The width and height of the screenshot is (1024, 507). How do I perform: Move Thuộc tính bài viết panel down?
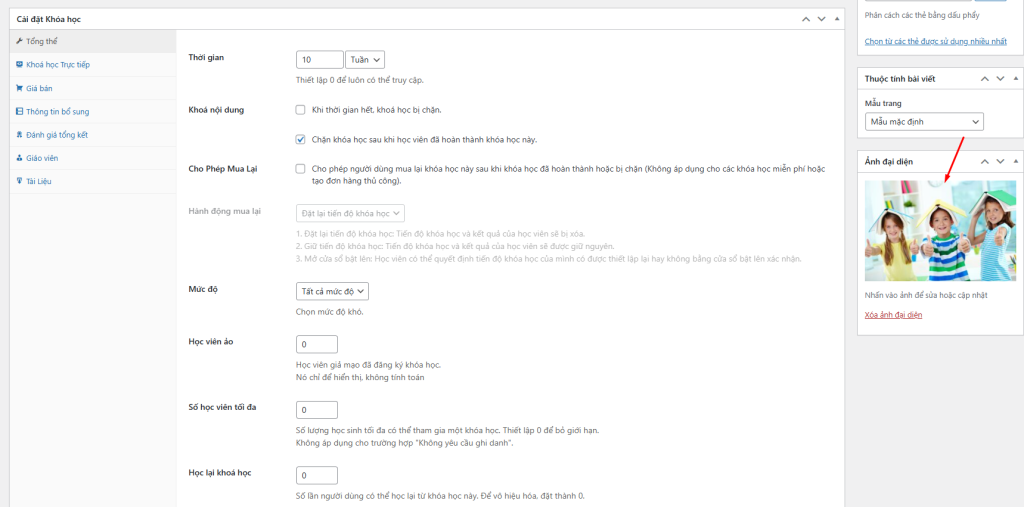coord(999,78)
